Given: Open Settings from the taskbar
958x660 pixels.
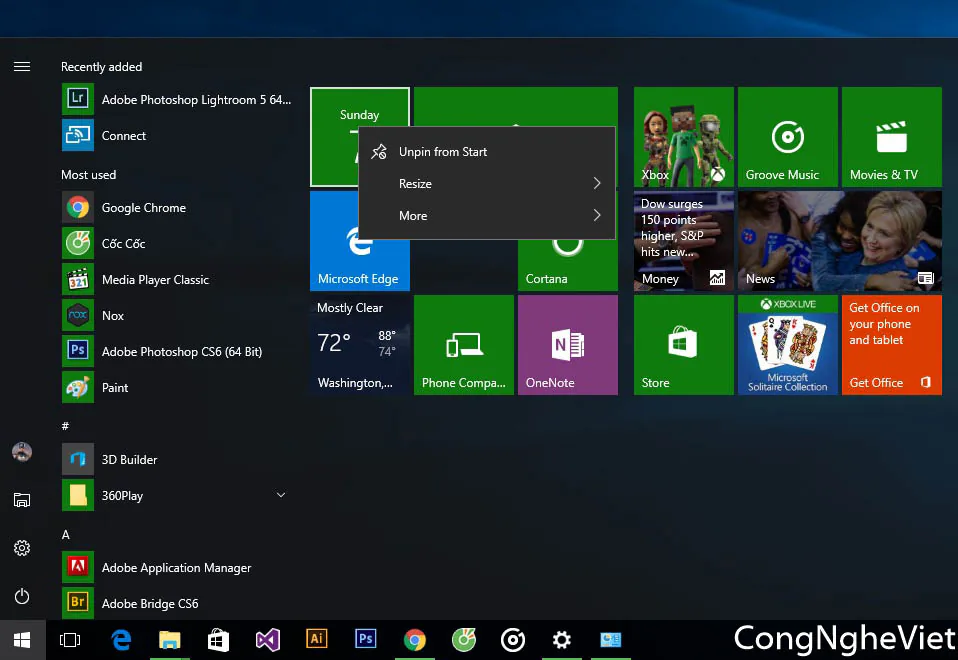Looking at the screenshot, I should coord(561,640).
